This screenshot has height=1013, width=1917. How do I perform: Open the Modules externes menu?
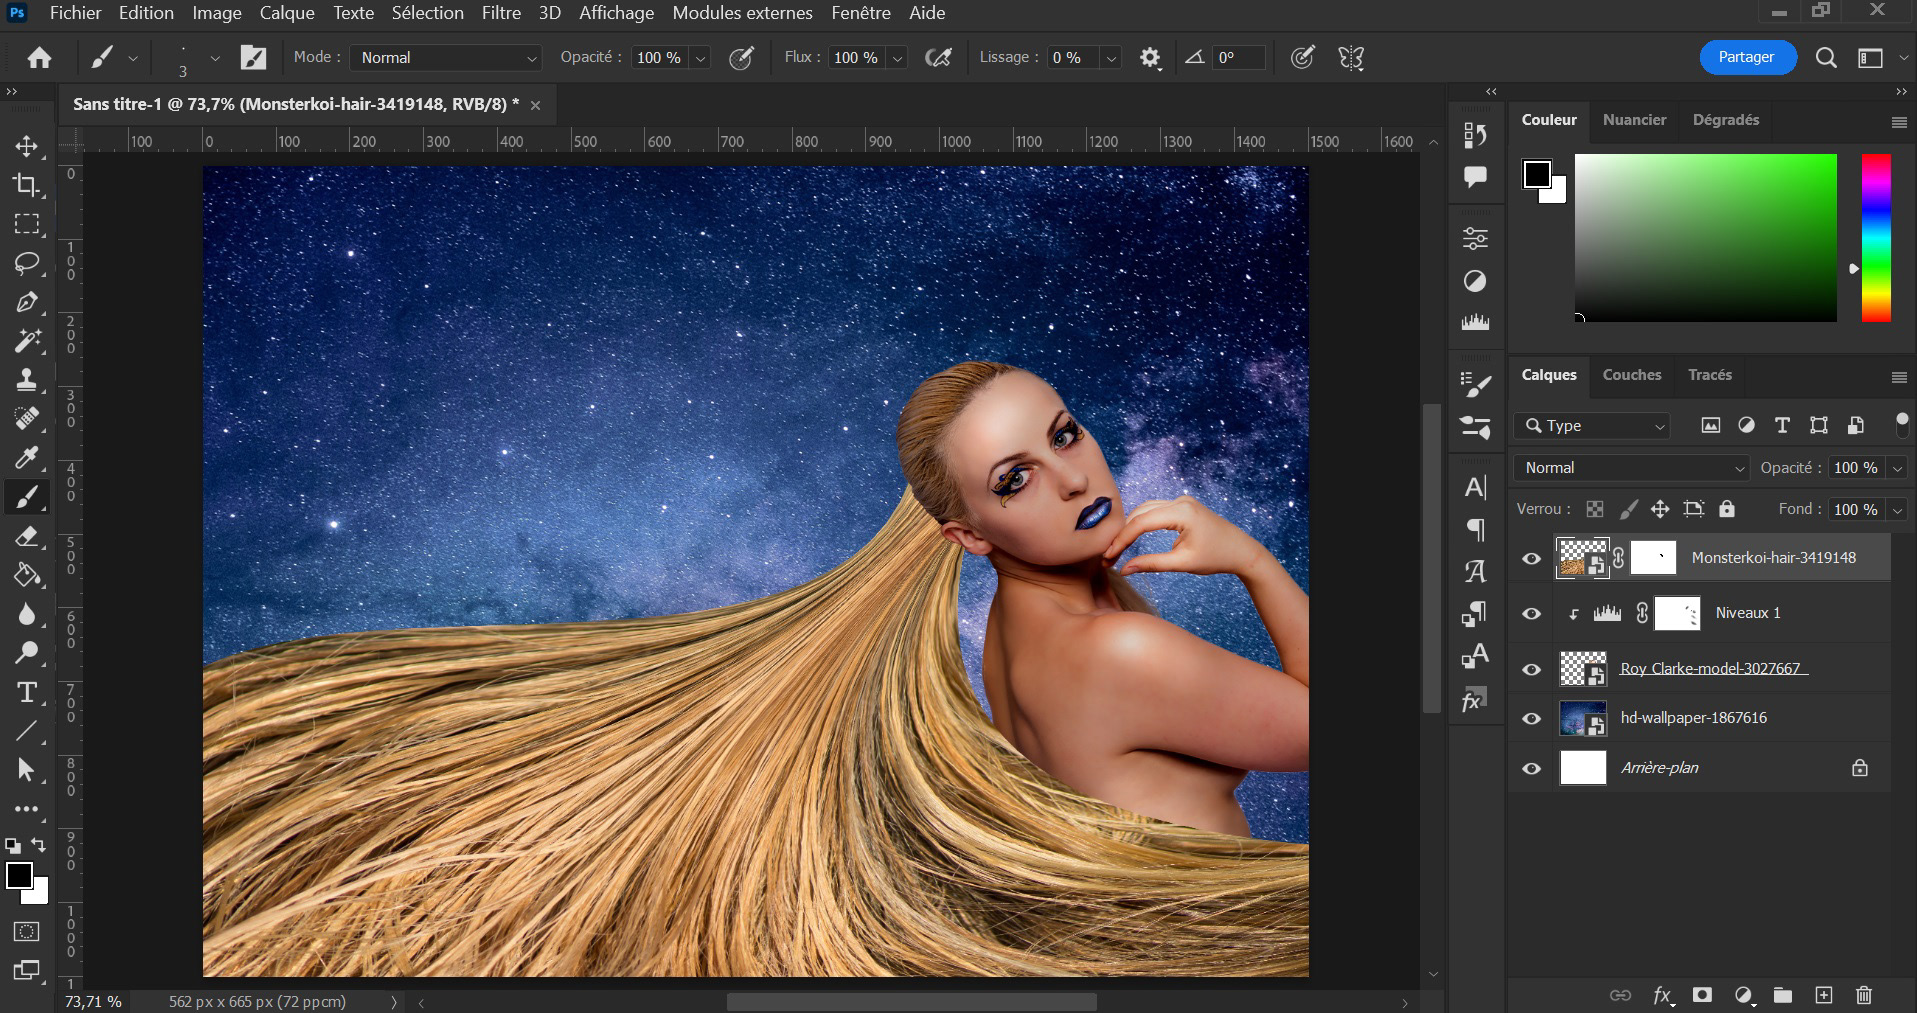coord(742,13)
